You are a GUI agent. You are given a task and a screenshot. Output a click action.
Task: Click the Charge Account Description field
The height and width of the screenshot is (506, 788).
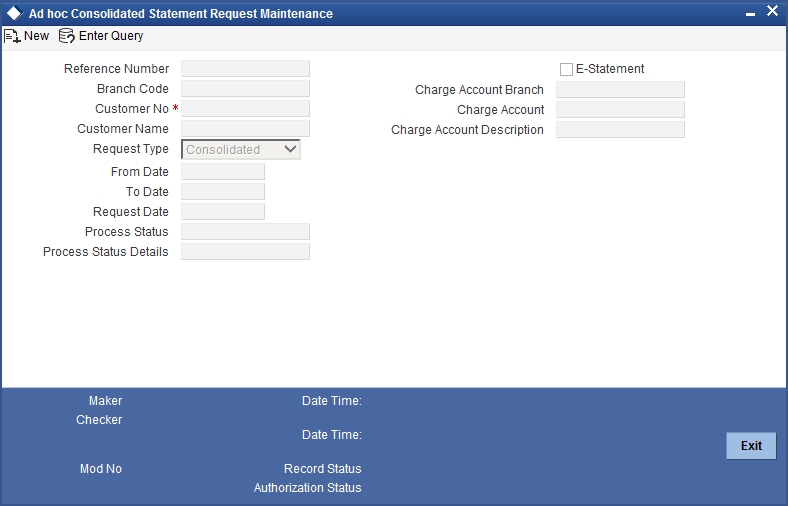coord(620,130)
